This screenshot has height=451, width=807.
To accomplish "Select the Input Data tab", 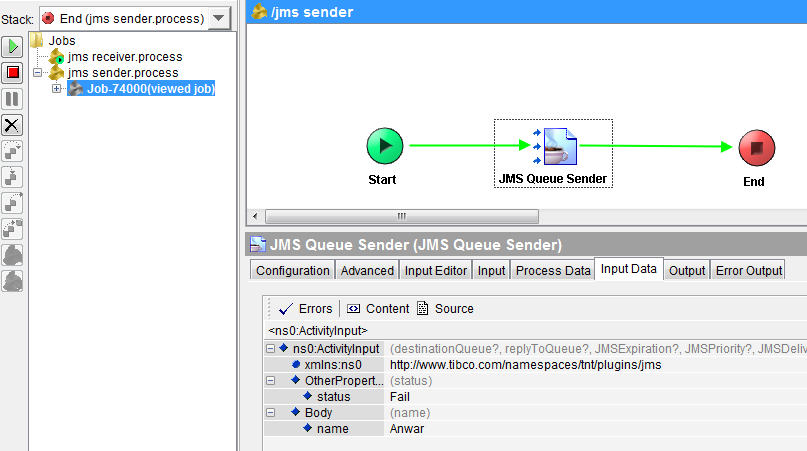I will (628, 269).
